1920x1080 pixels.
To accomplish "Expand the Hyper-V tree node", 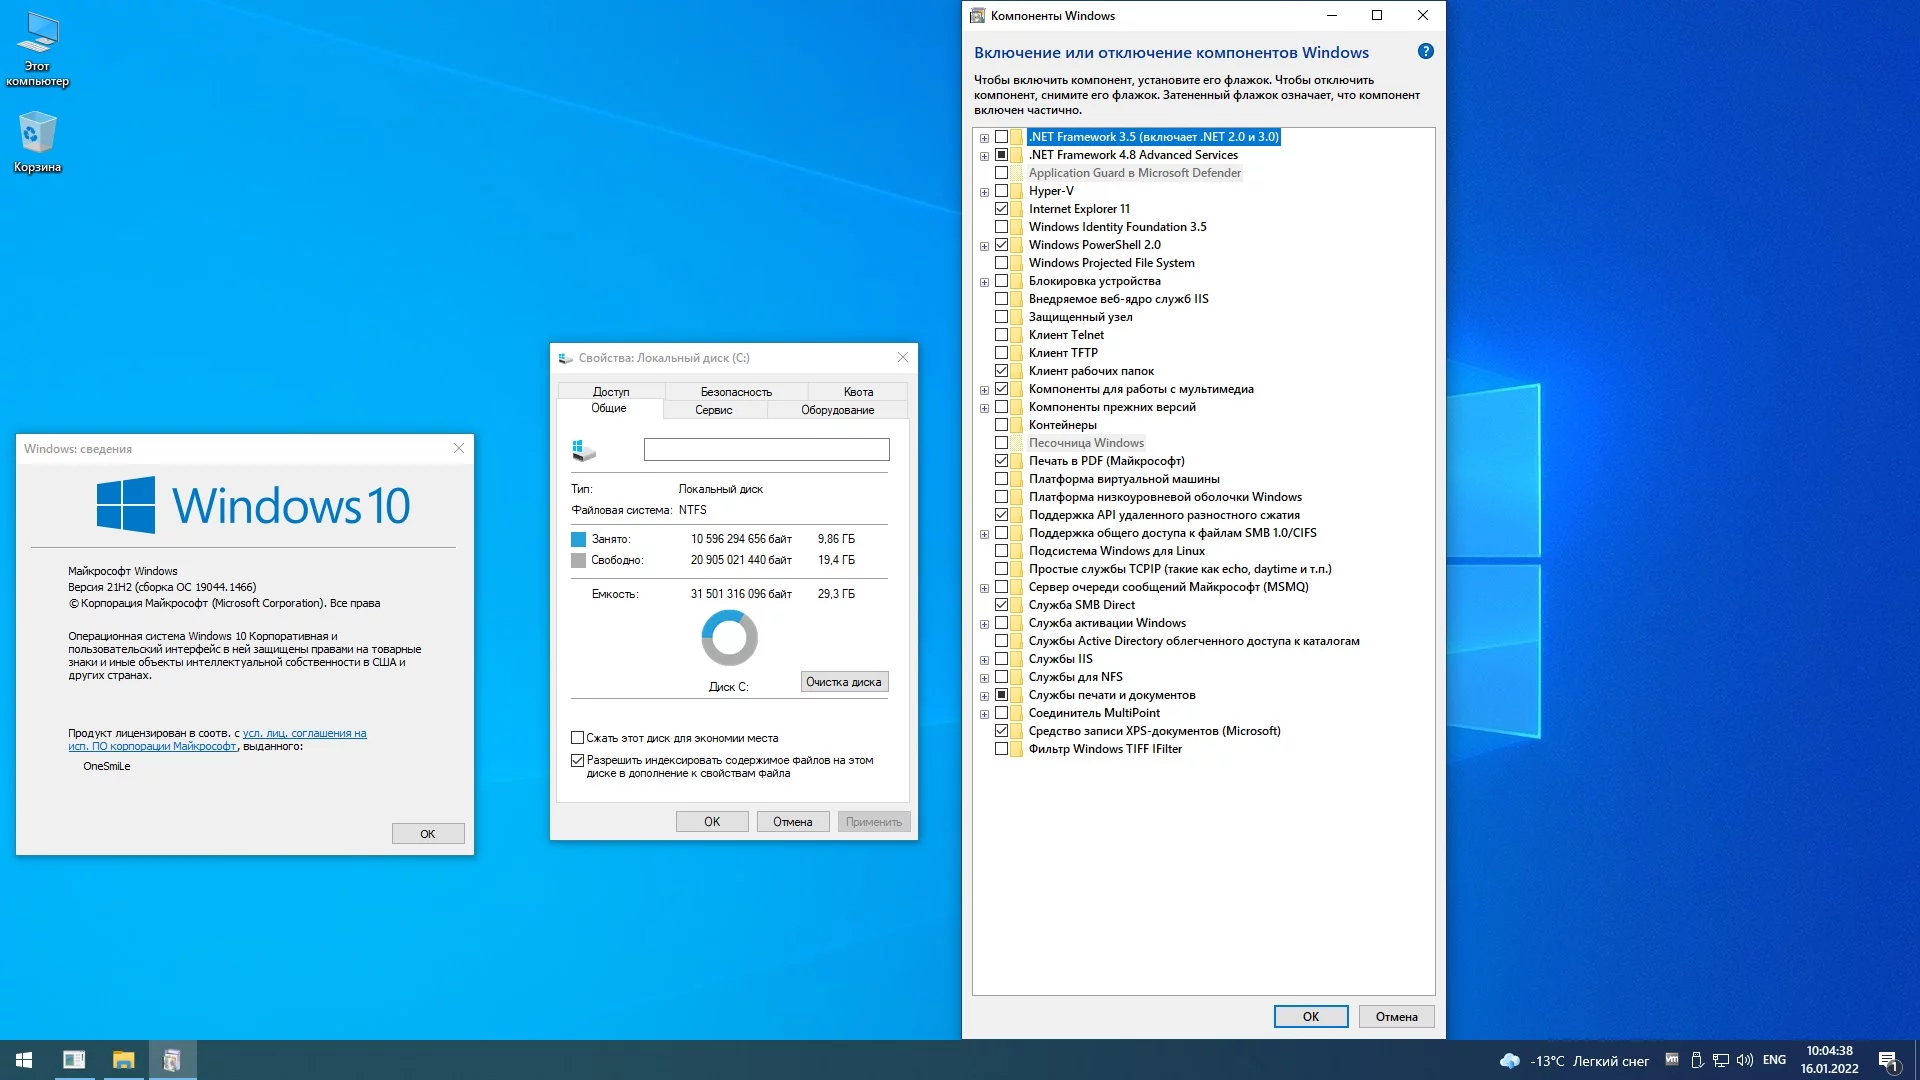I will click(984, 192).
